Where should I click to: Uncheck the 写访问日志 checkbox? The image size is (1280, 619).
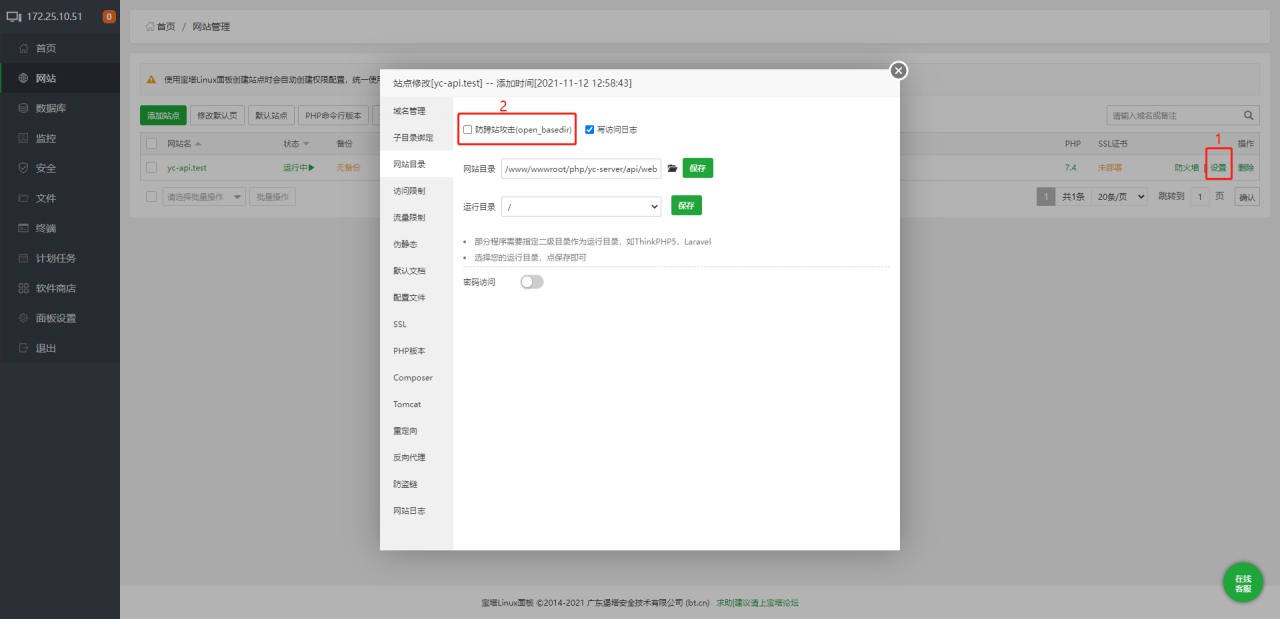point(590,130)
